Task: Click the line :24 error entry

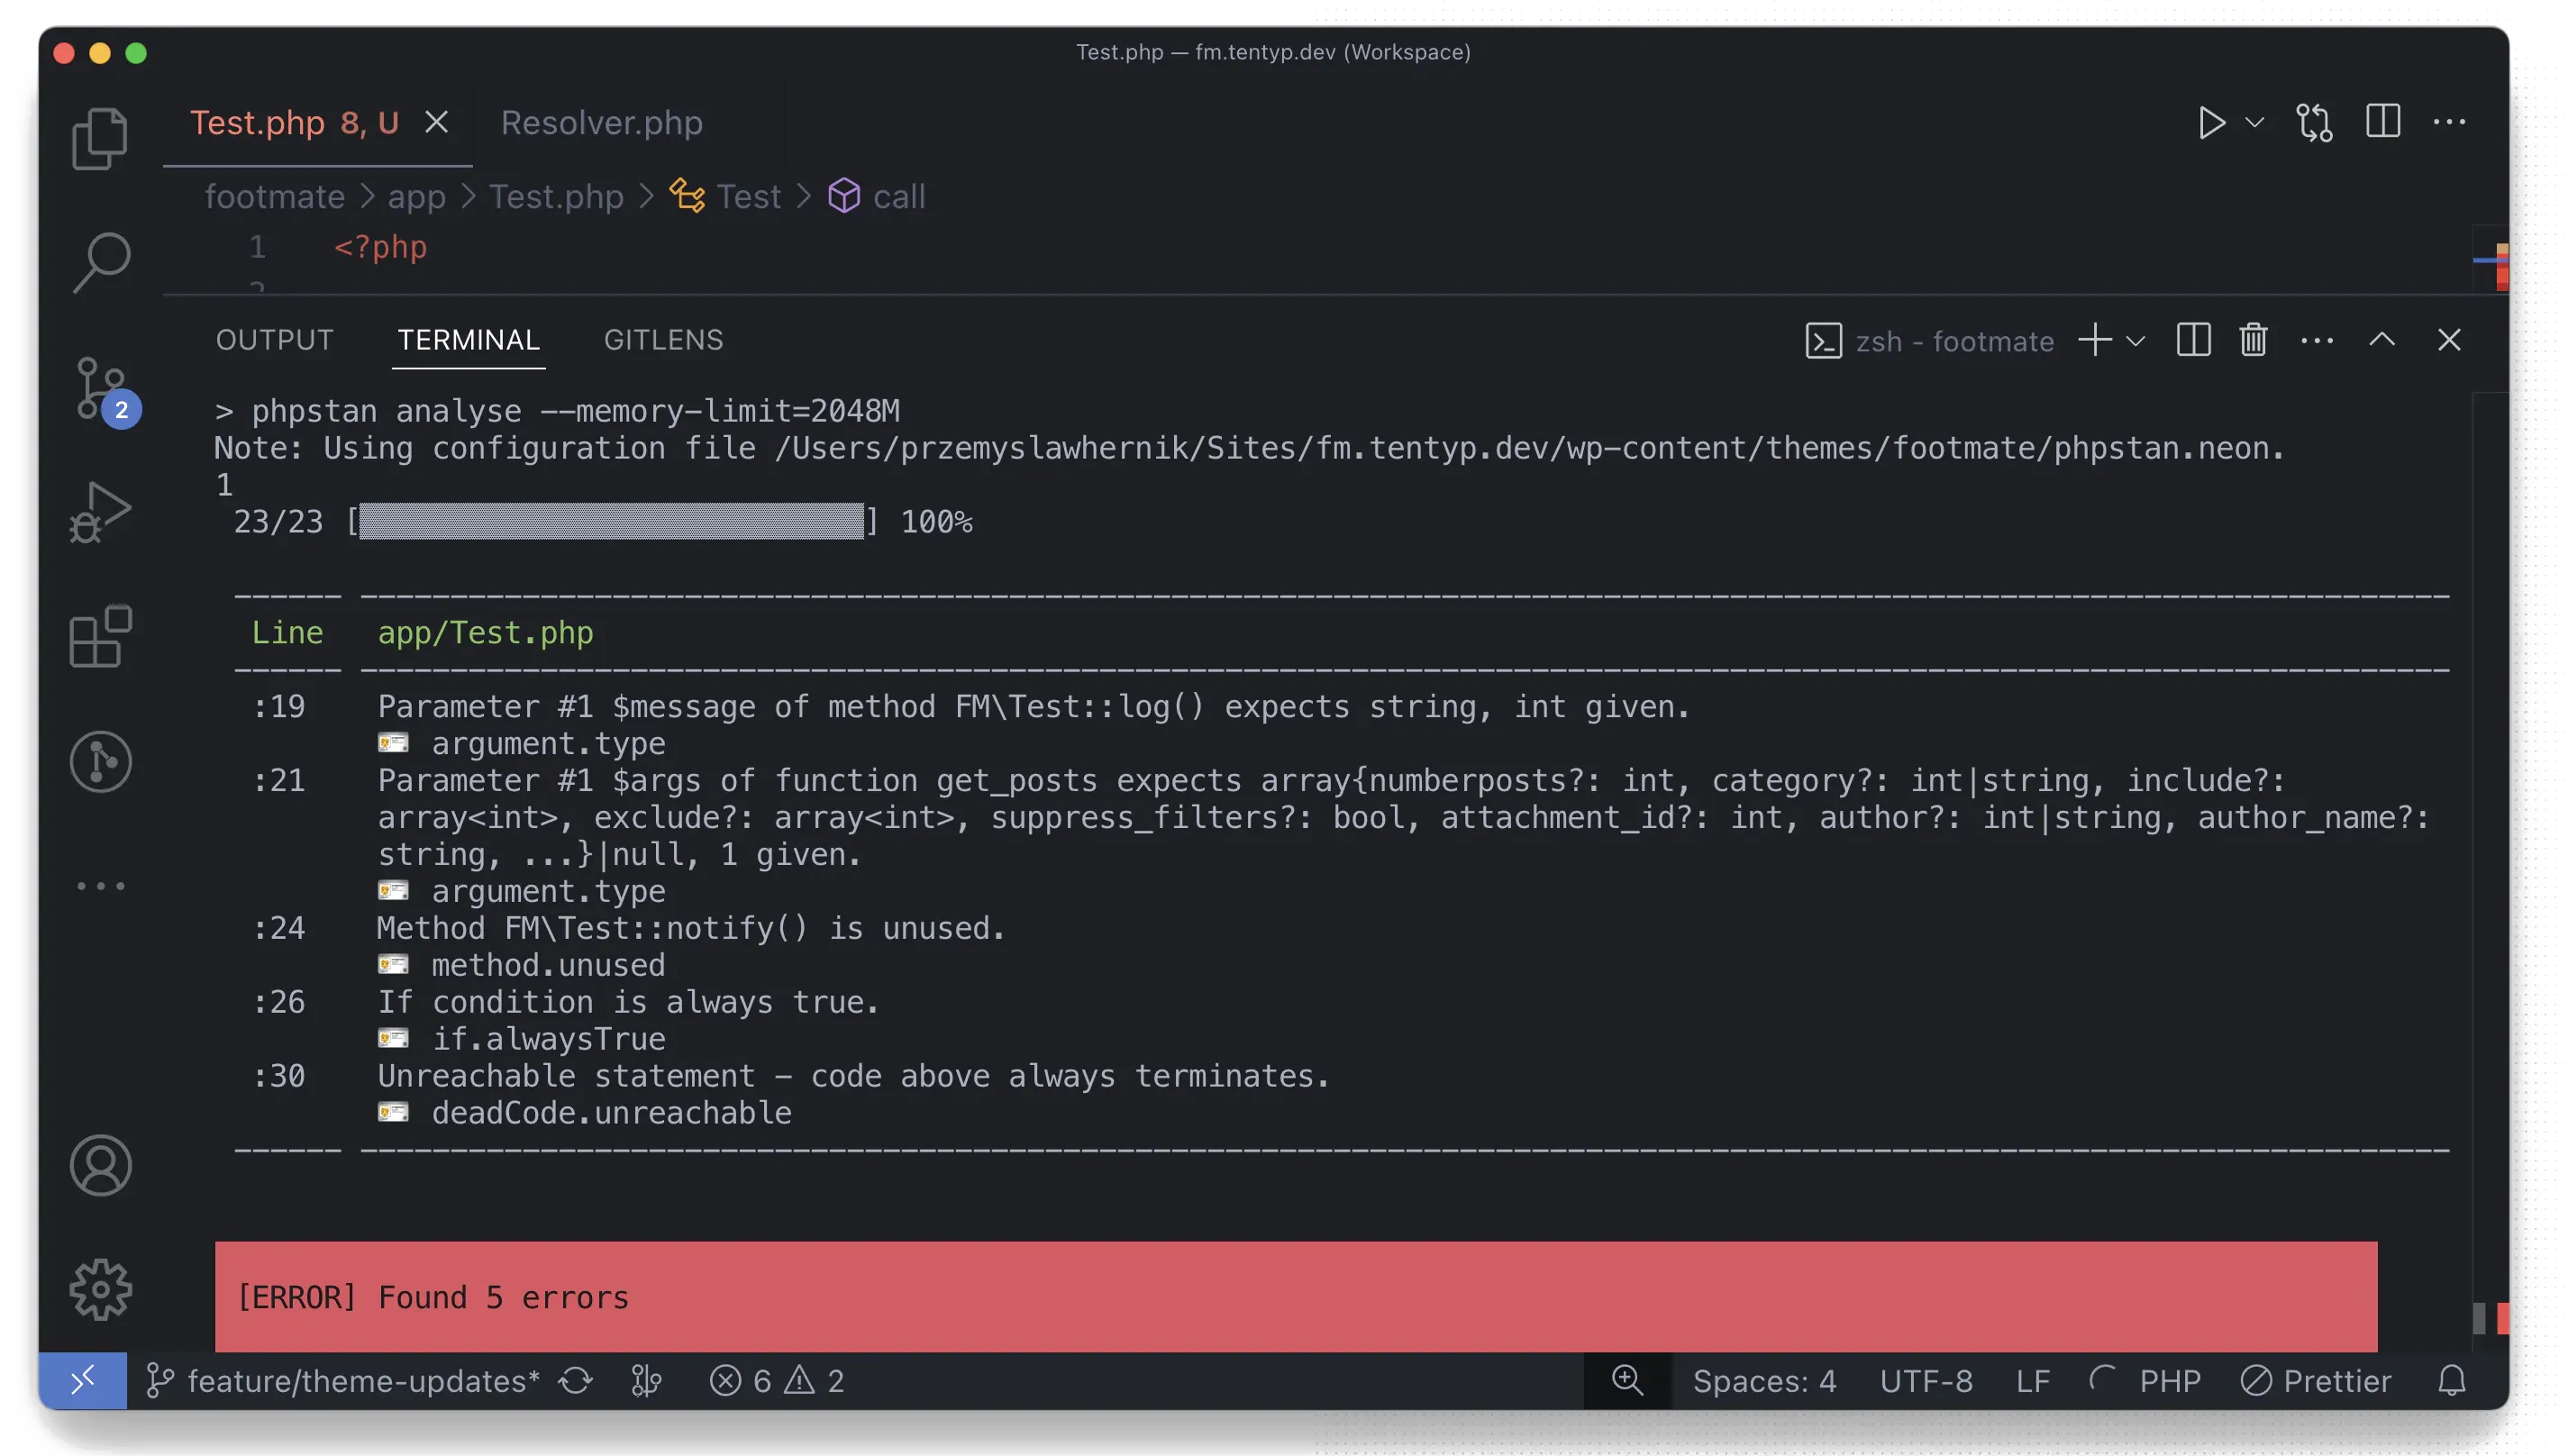Action: pos(691,928)
